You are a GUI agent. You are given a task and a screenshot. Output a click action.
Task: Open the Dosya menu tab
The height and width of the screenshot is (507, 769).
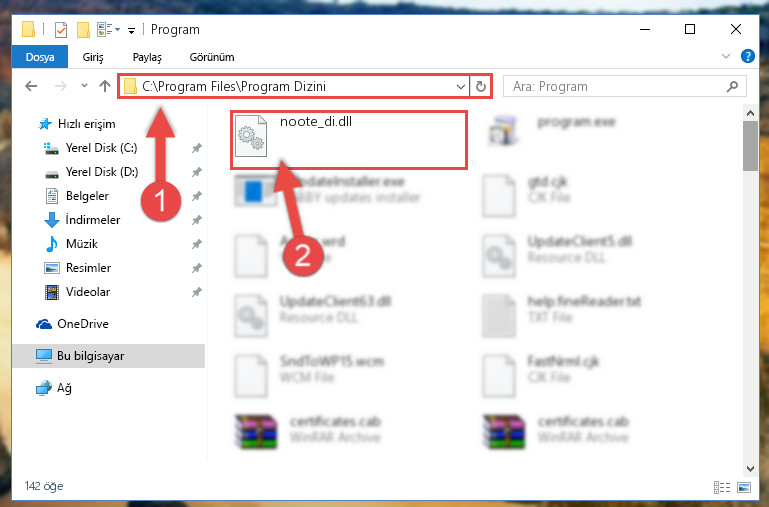40,57
